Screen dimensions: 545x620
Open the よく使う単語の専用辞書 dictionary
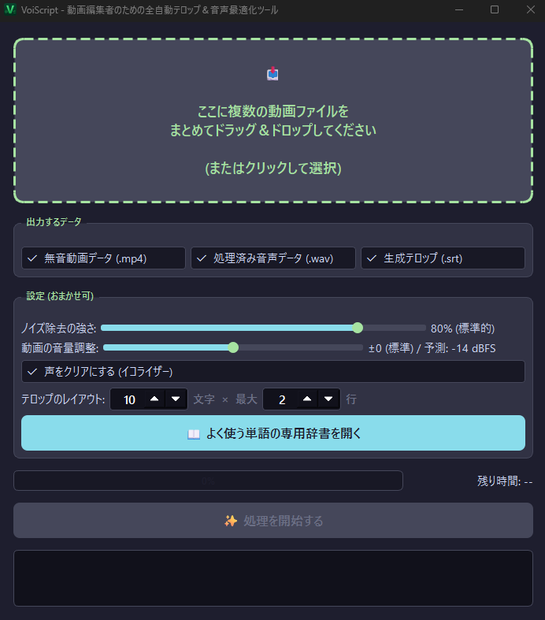tap(273, 433)
